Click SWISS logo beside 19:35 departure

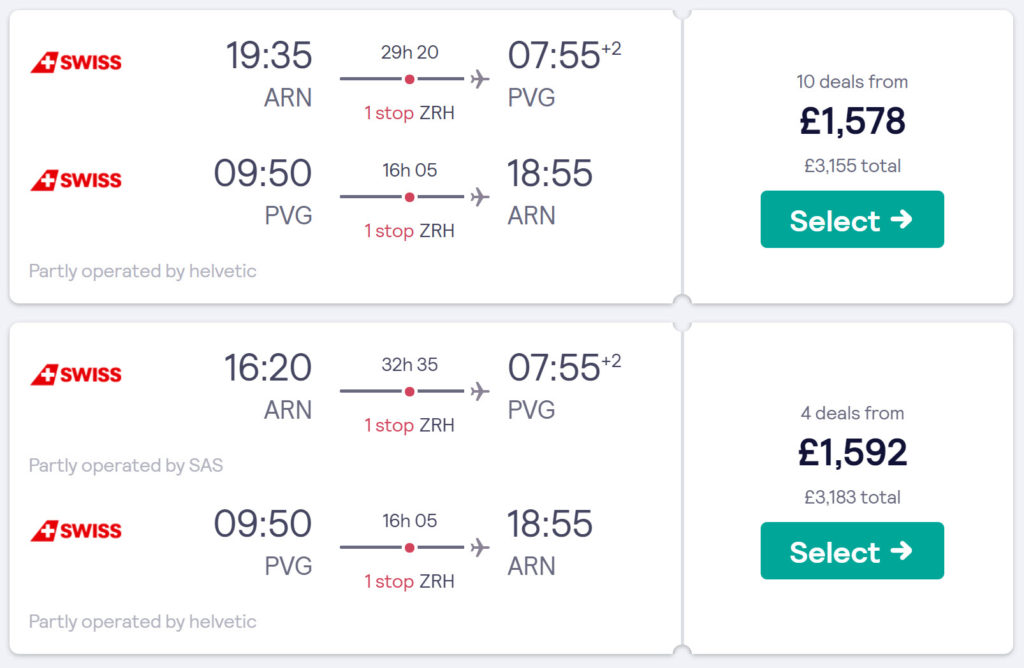click(x=76, y=62)
